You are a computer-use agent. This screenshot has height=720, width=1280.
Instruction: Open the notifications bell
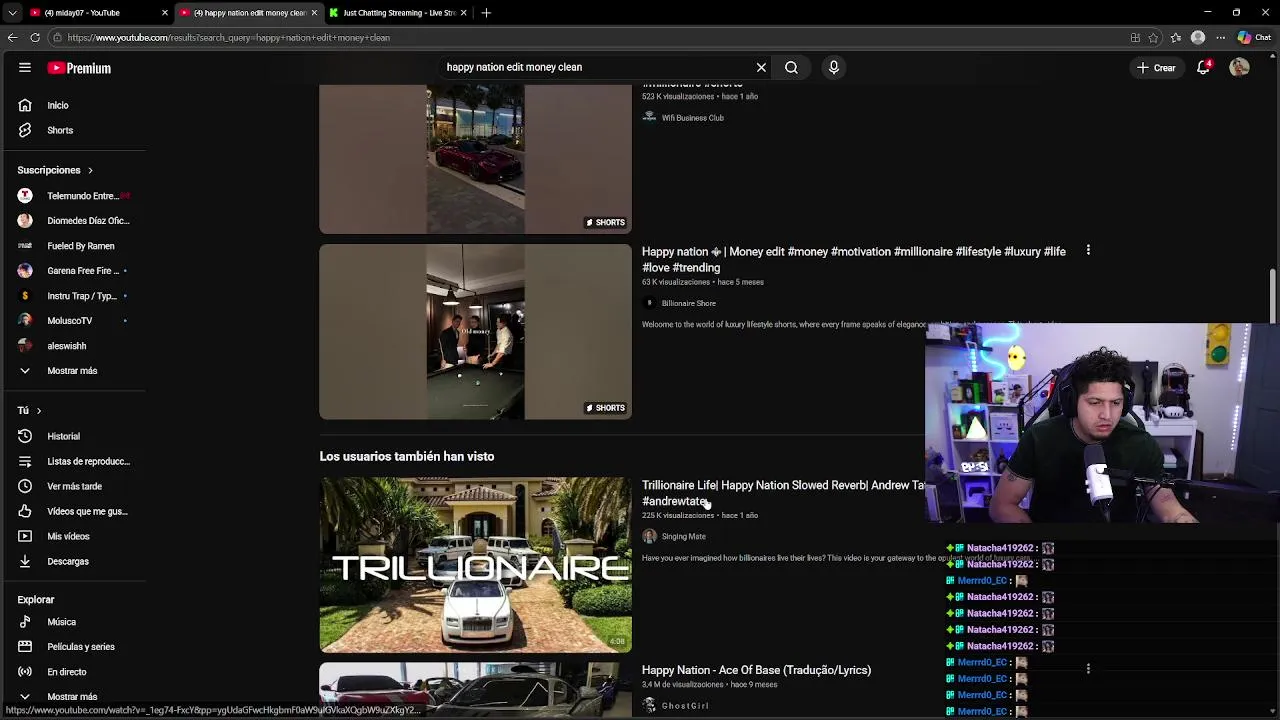coord(1204,68)
